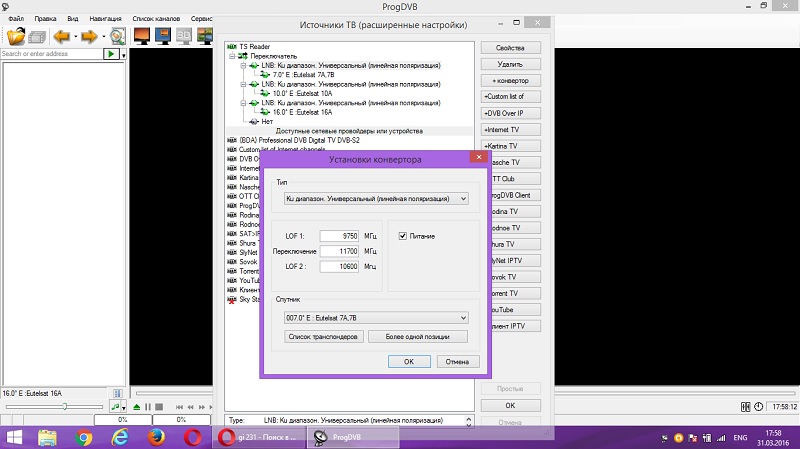
Task: Open Google Chrome from the taskbar
Action: click(84, 437)
